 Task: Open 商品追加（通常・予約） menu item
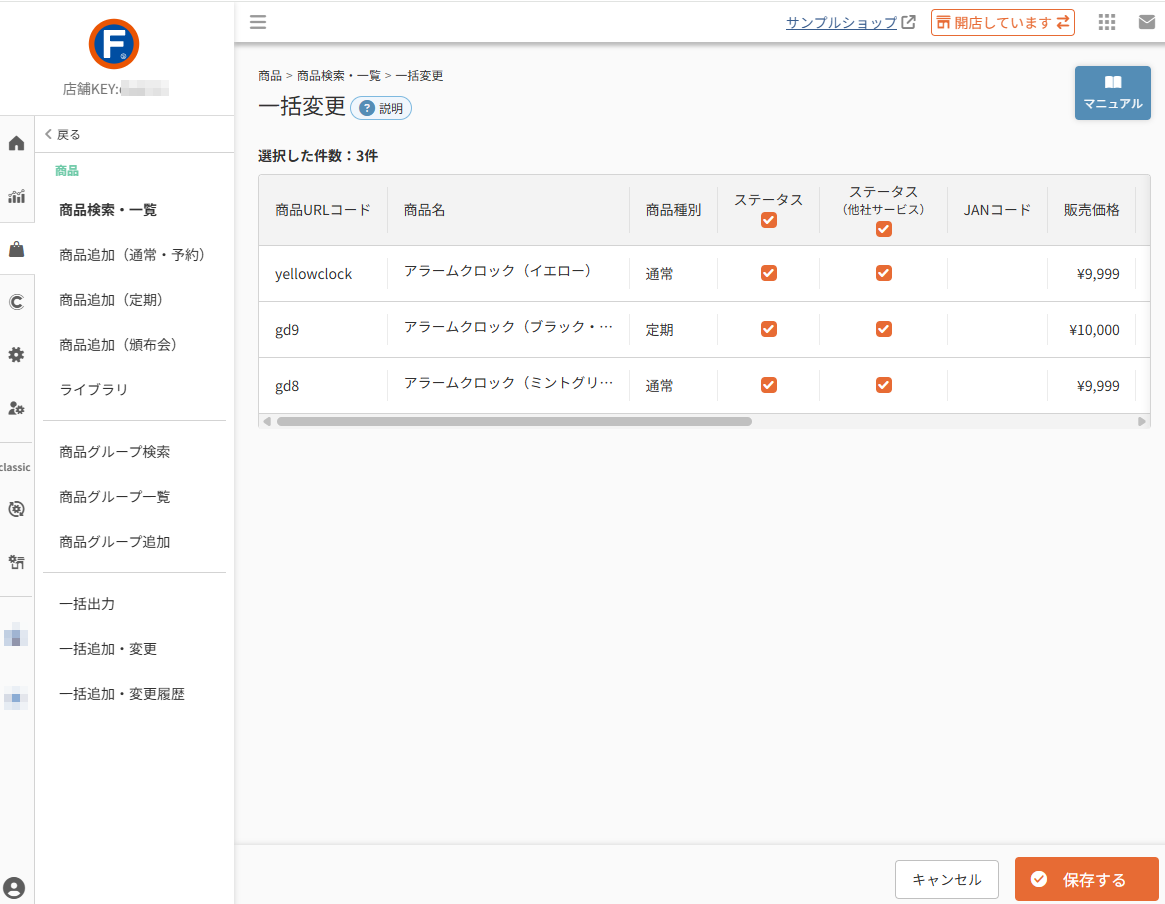tap(132, 255)
